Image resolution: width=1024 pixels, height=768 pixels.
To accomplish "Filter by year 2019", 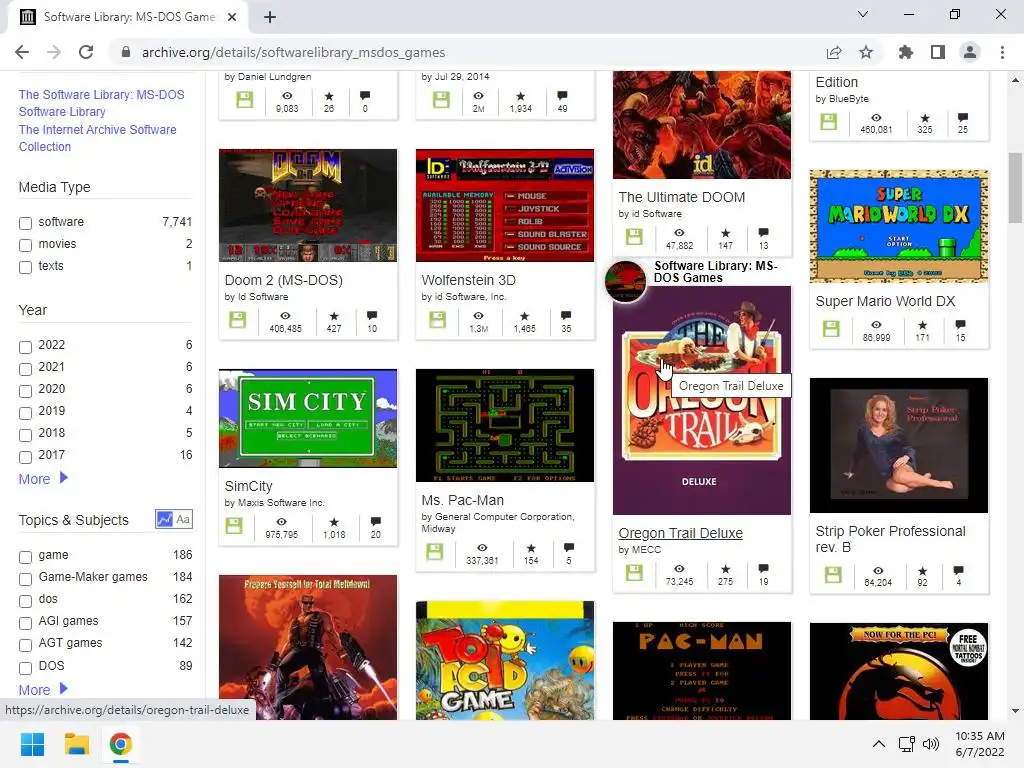I will [x=25, y=413].
